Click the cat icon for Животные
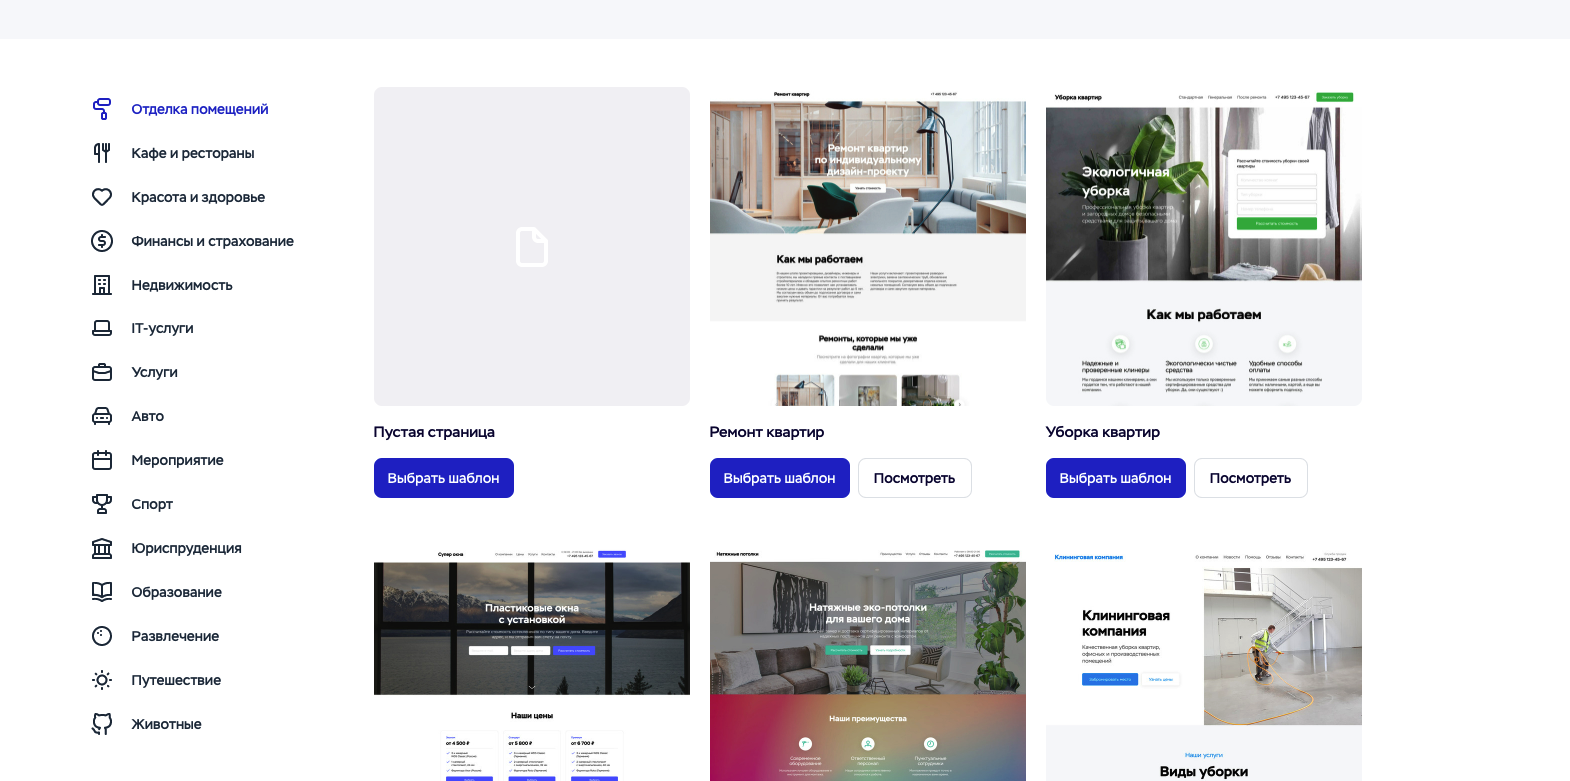The width and height of the screenshot is (1570, 781). tap(102, 724)
